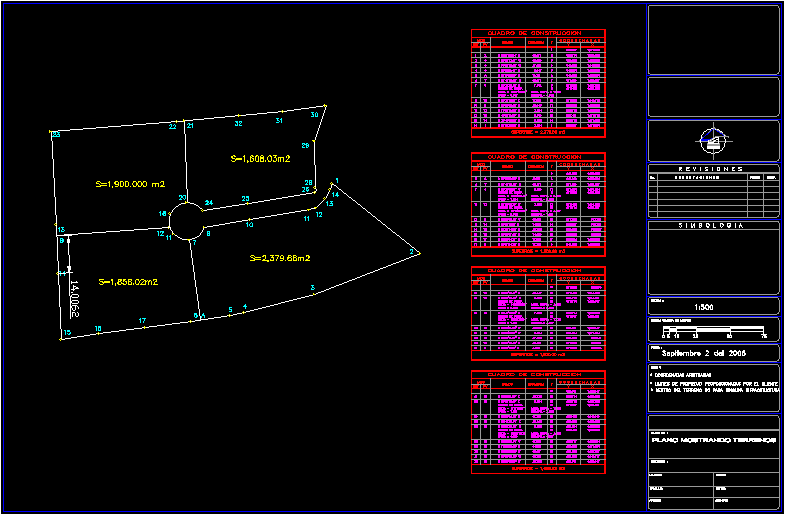
Task: Click the first Cuadro de Construccion table header
Action: click(x=538, y=34)
